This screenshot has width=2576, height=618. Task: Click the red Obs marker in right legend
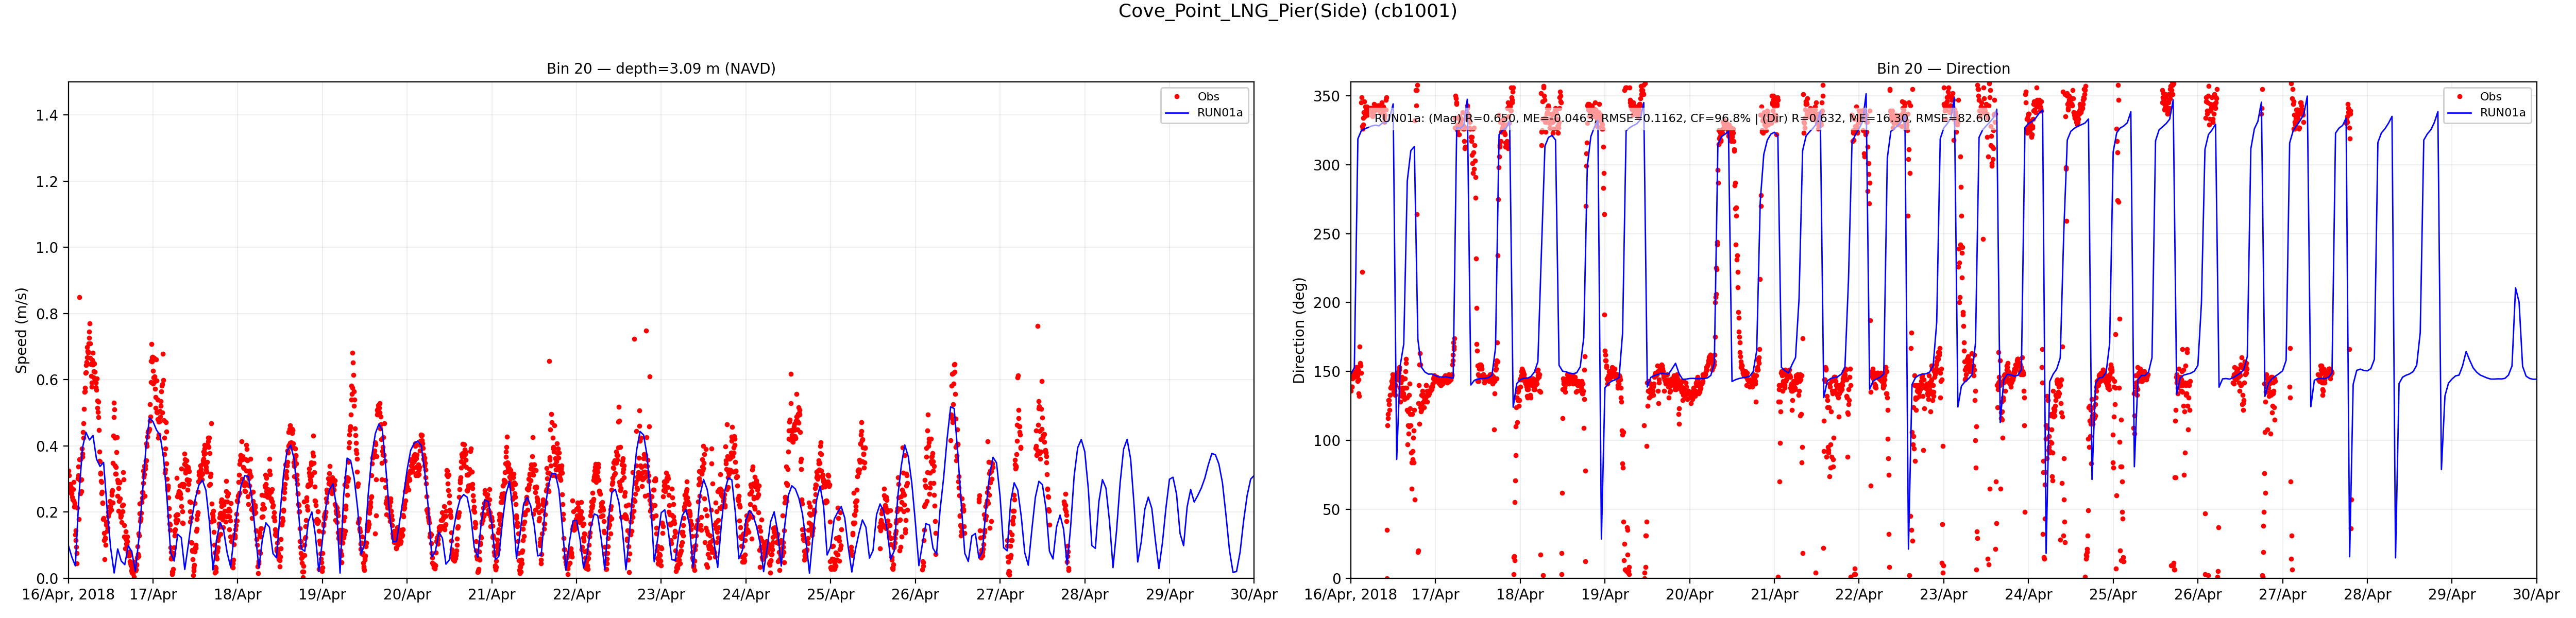click(x=2459, y=97)
